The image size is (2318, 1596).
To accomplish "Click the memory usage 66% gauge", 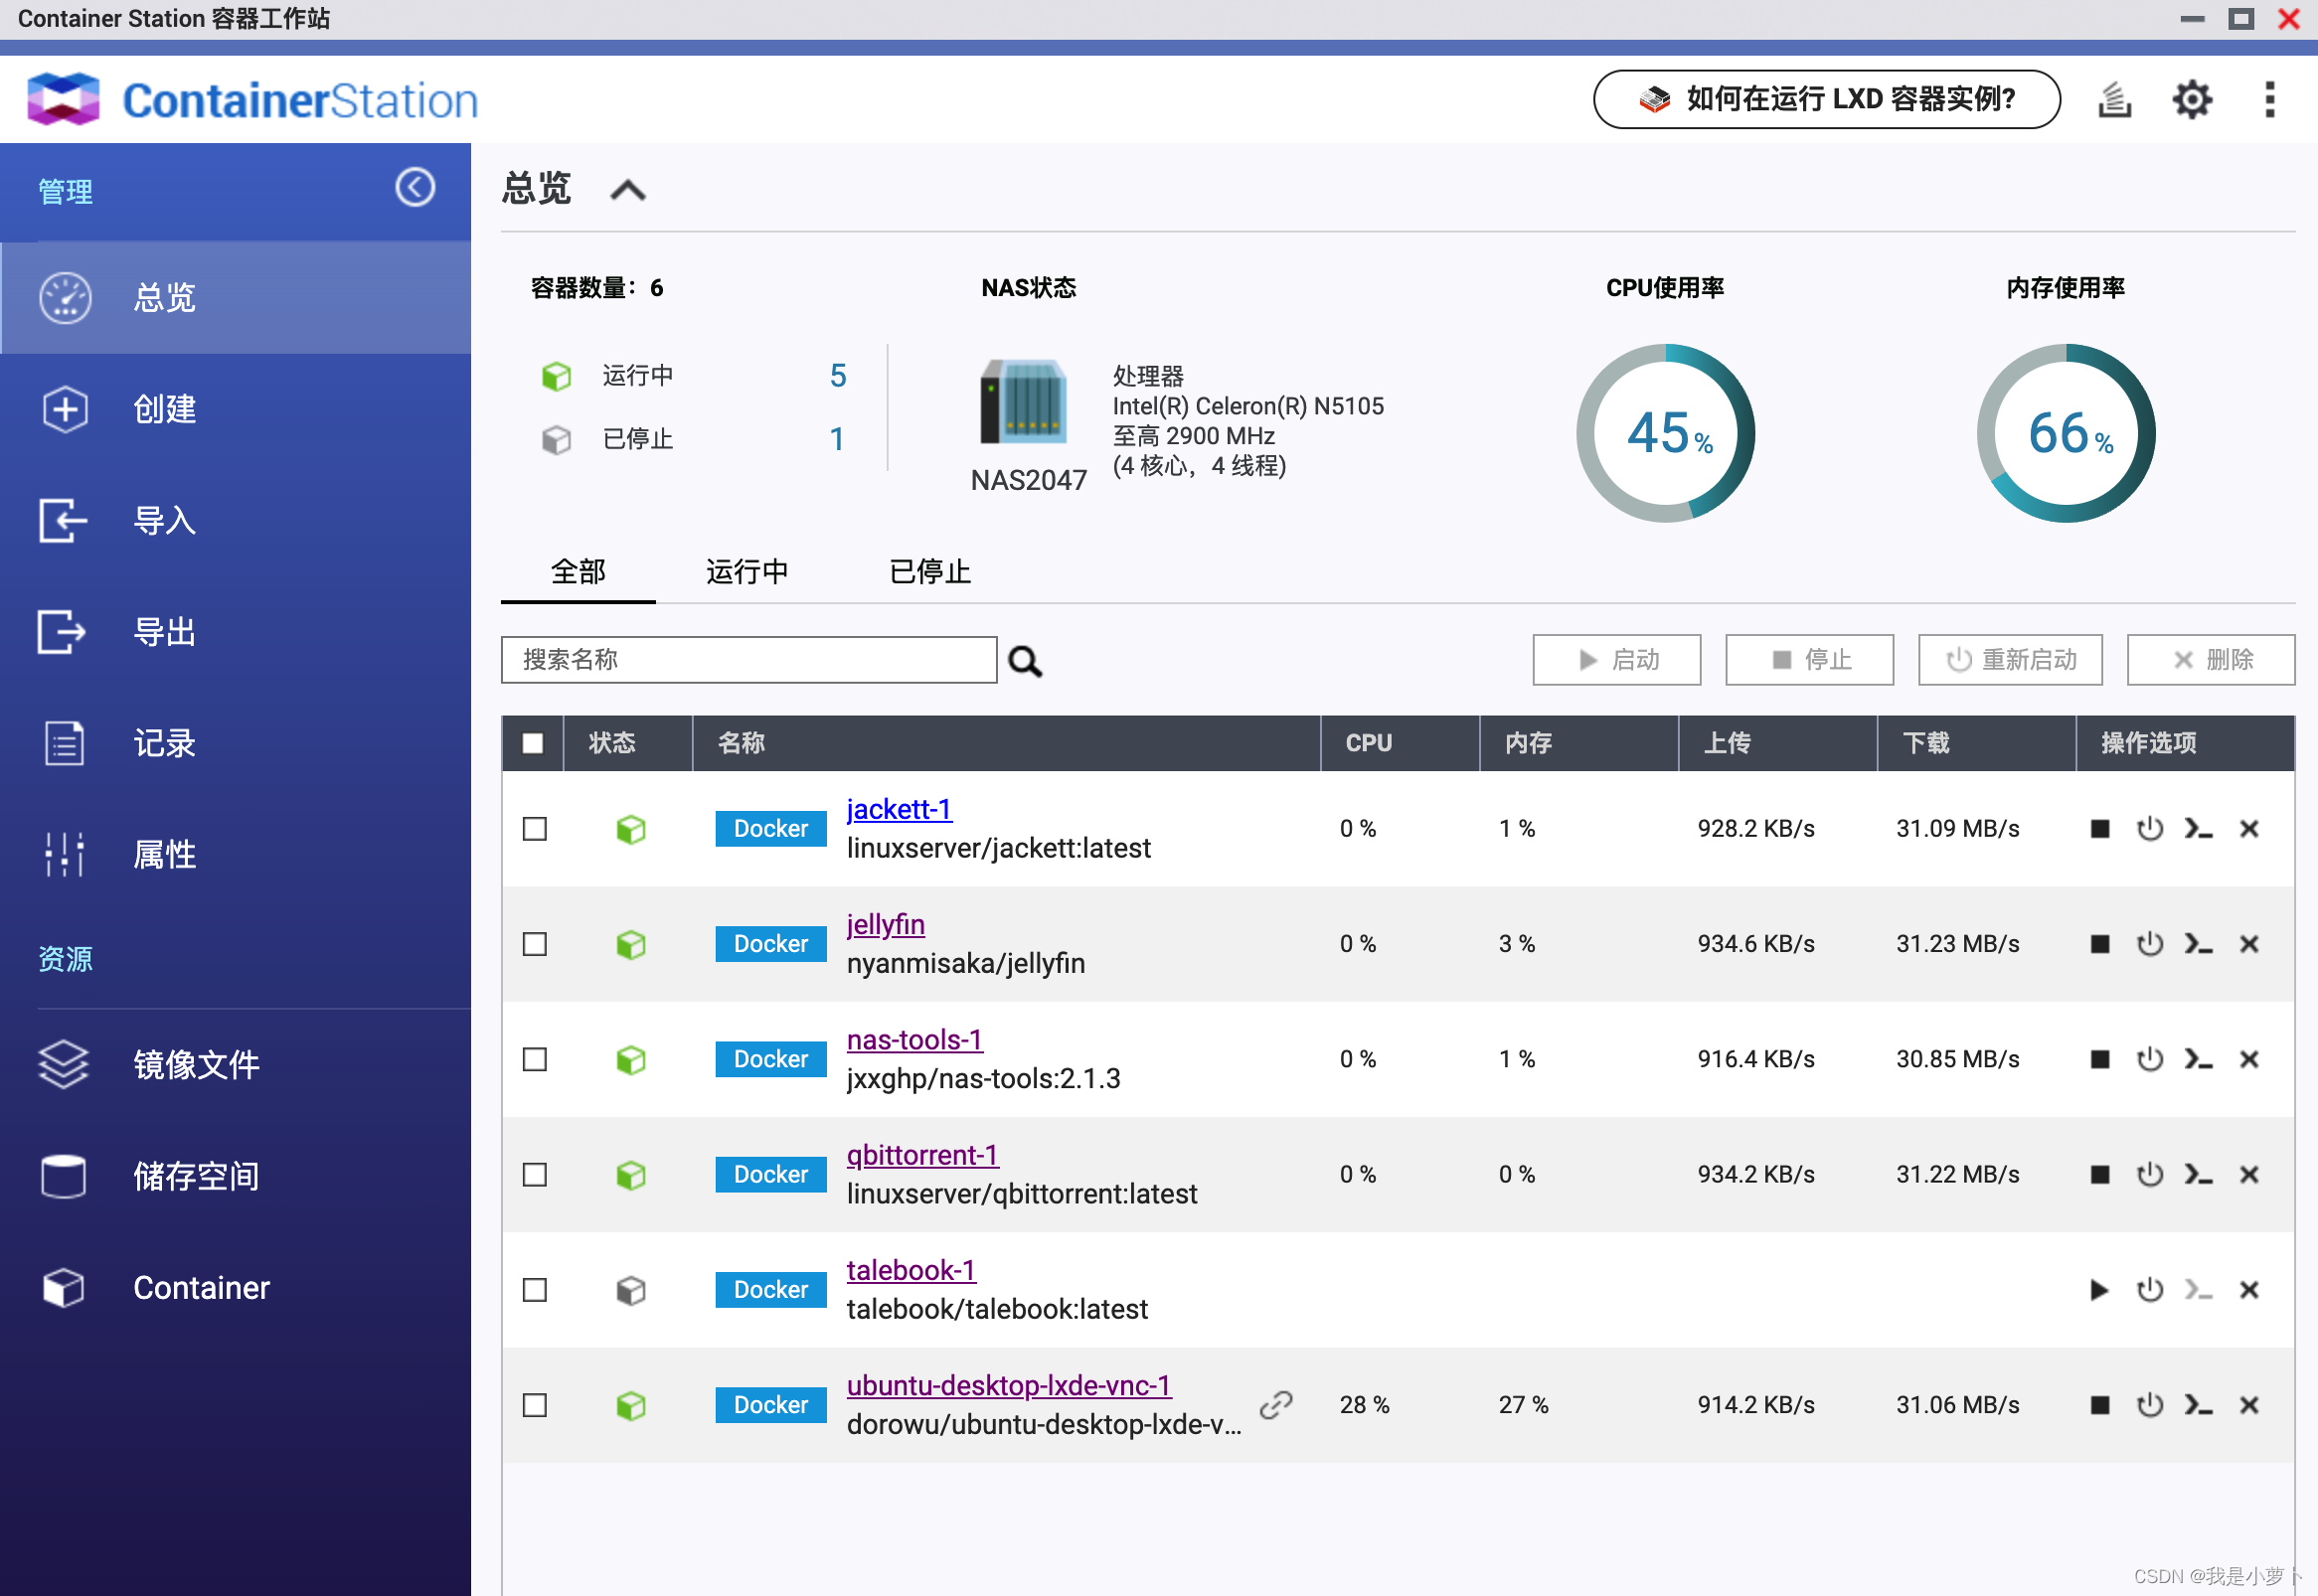I will (2065, 433).
